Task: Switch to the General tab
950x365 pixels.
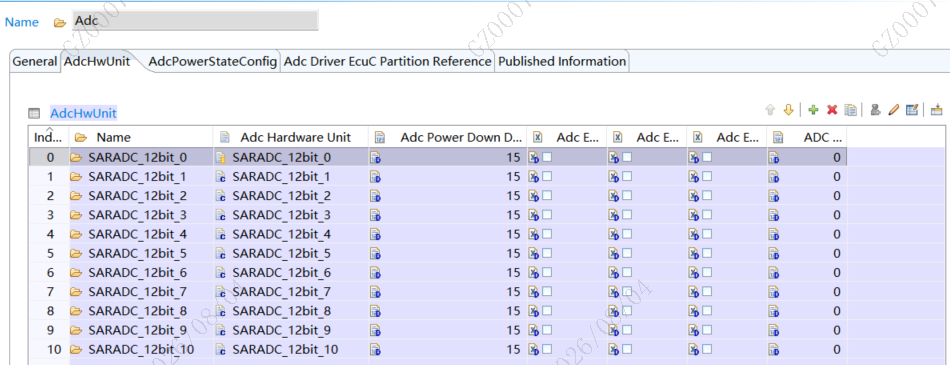Action: (x=35, y=62)
